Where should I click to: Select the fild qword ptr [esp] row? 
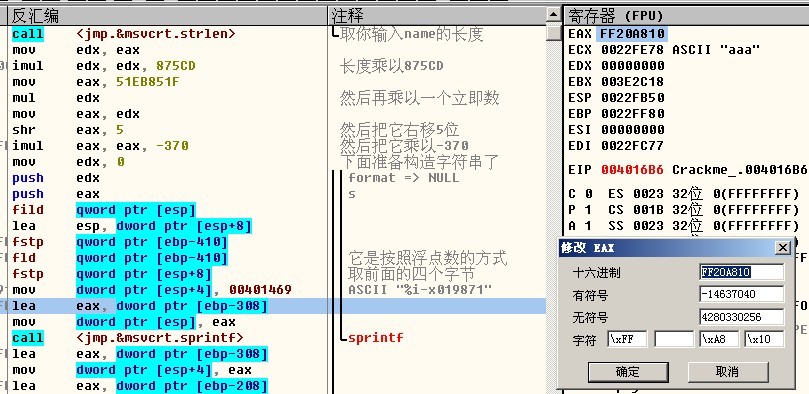click(x=168, y=210)
